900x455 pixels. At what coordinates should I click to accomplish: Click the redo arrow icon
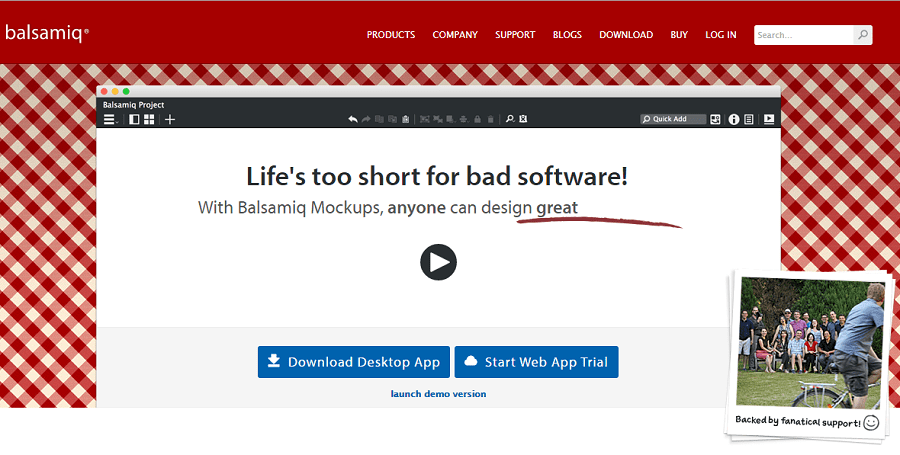click(x=366, y=119)
